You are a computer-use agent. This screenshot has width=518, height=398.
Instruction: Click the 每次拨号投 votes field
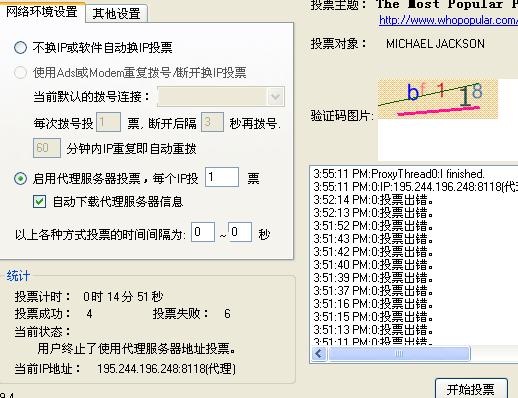click(108, 122)
